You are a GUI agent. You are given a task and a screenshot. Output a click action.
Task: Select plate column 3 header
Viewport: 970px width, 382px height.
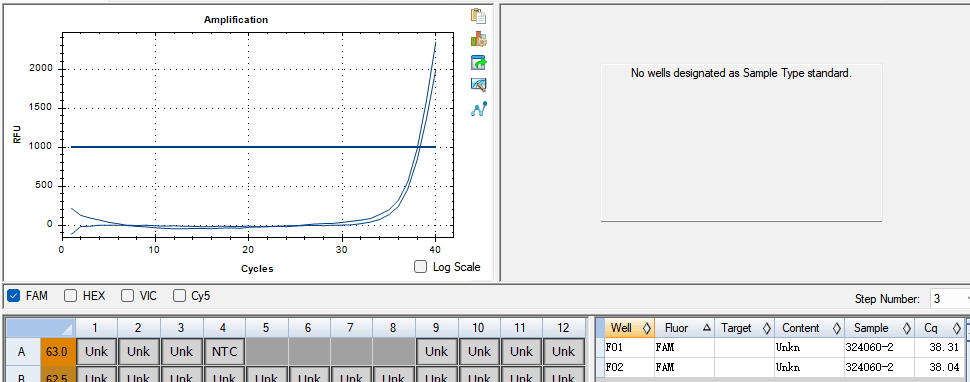pyautogui.click(x=181, y=328)
